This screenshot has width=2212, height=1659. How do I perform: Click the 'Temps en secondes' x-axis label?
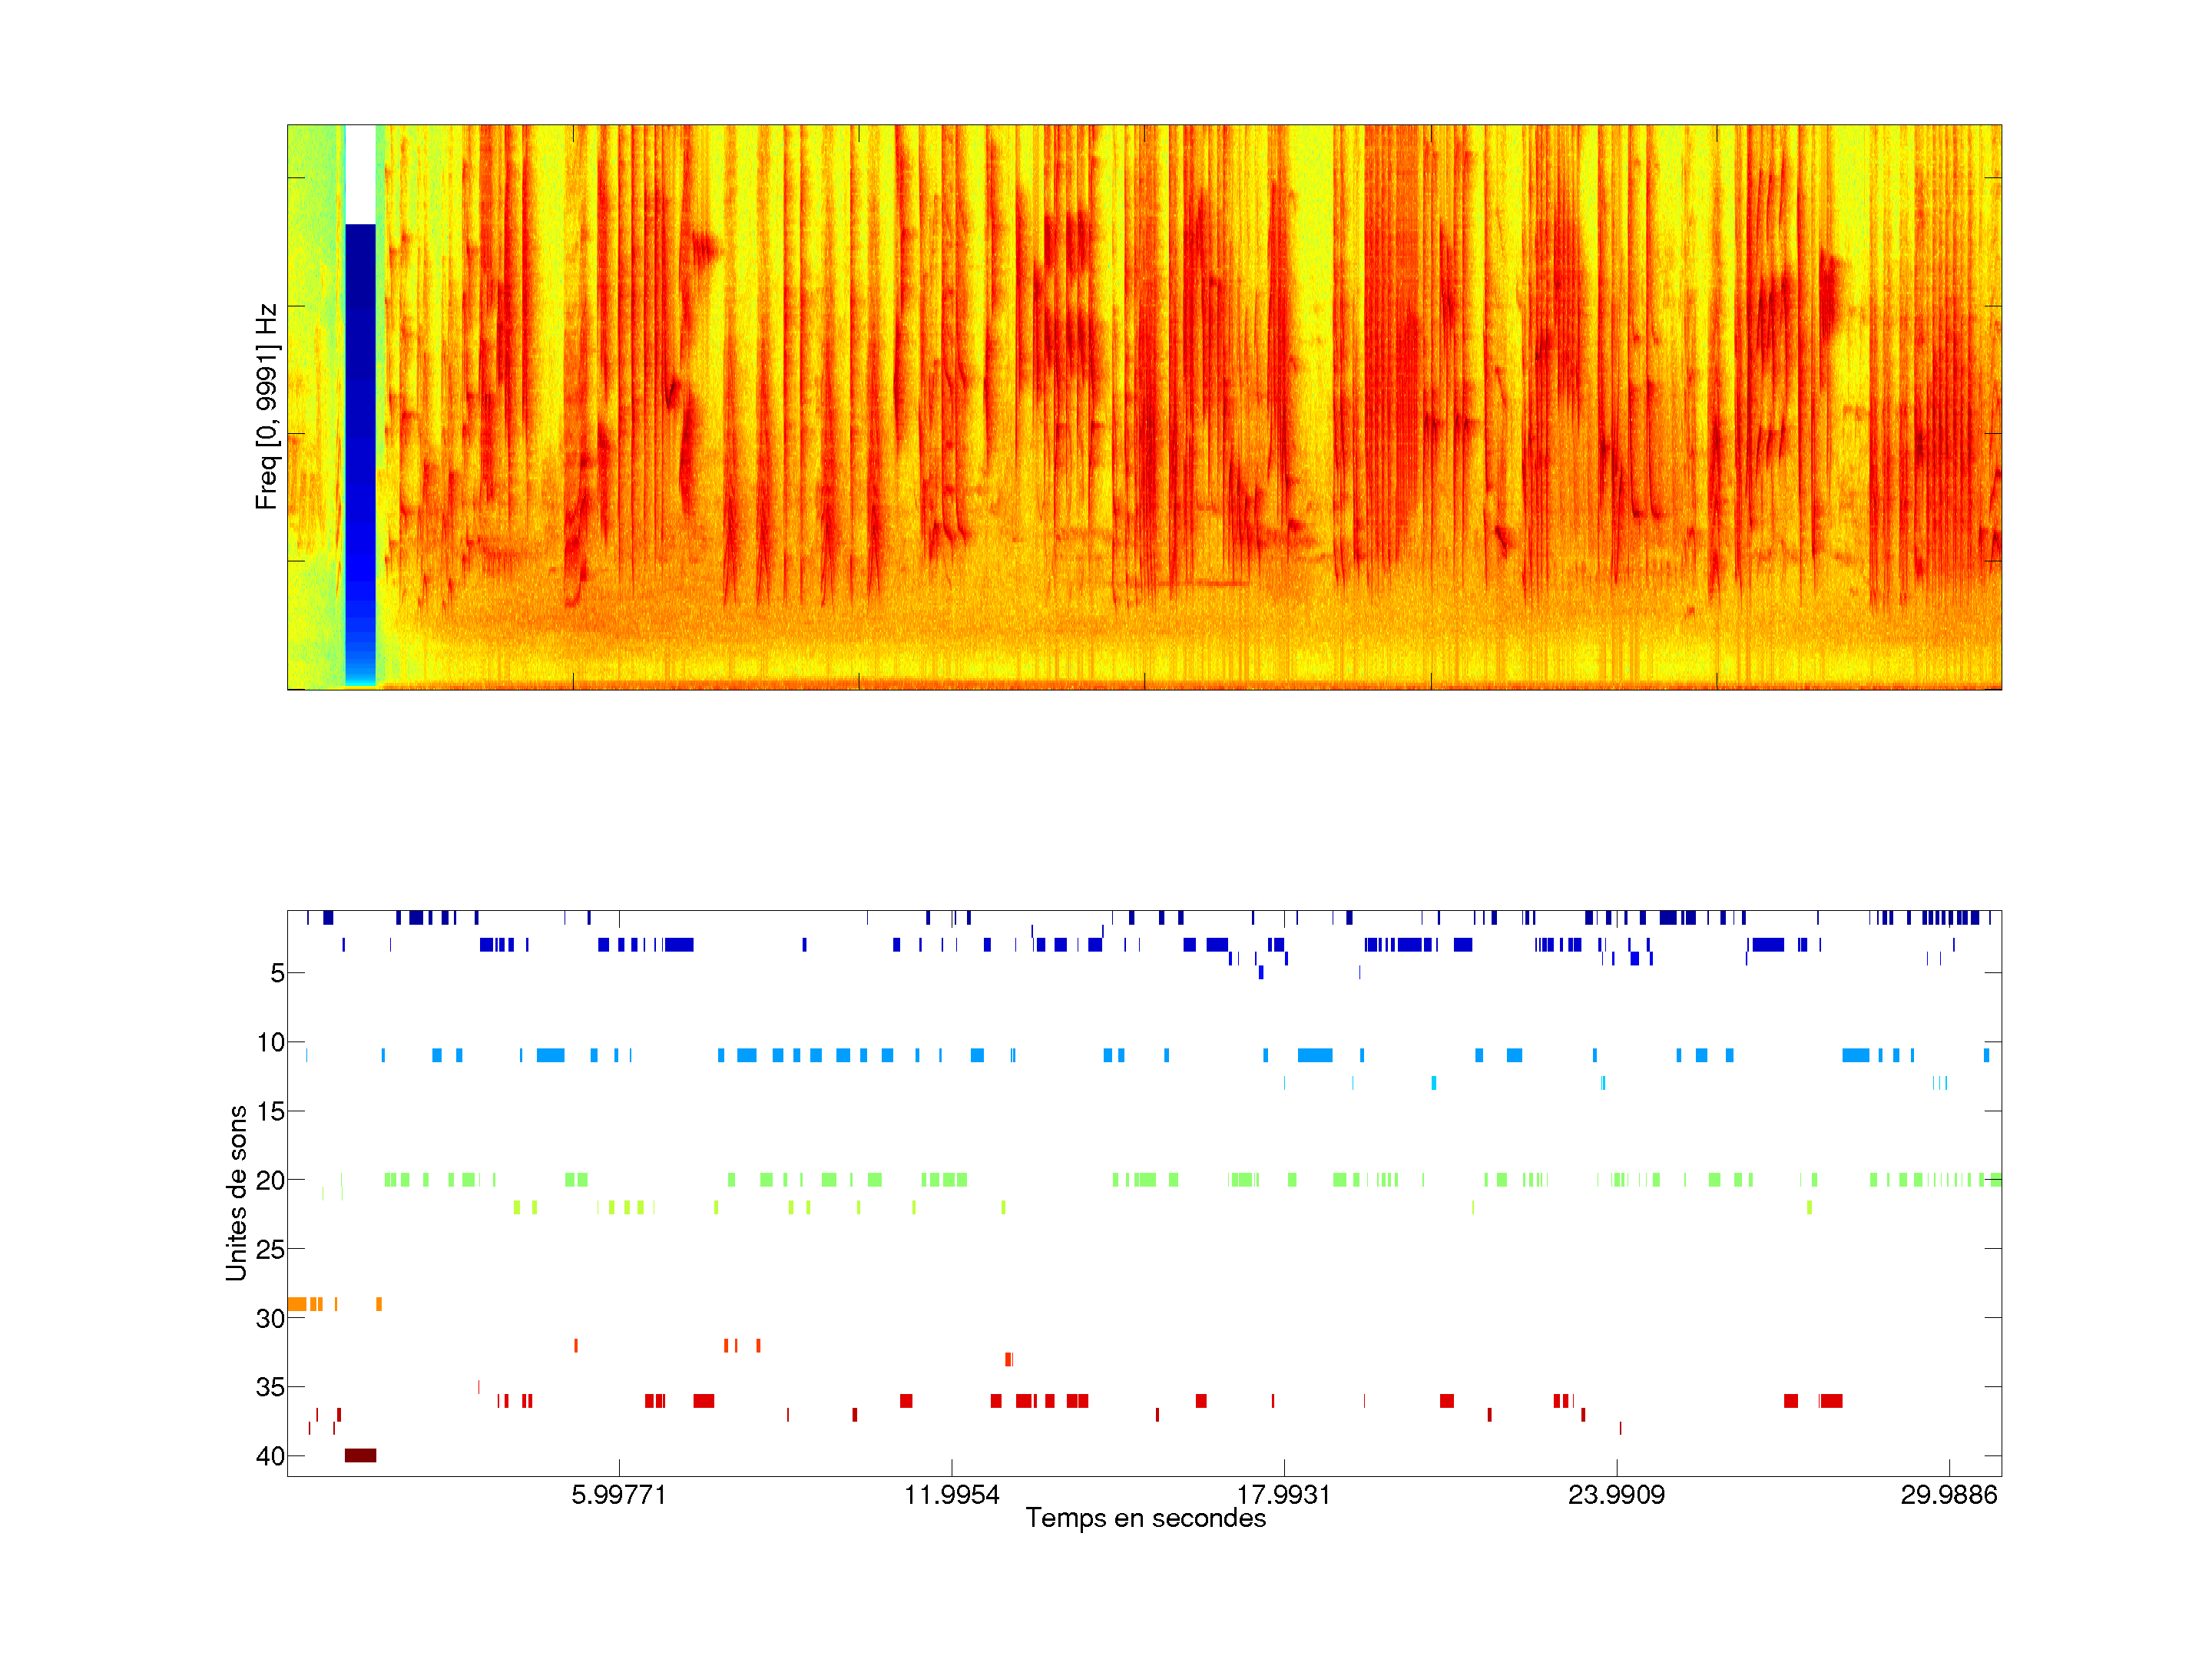(1145, 1518)
